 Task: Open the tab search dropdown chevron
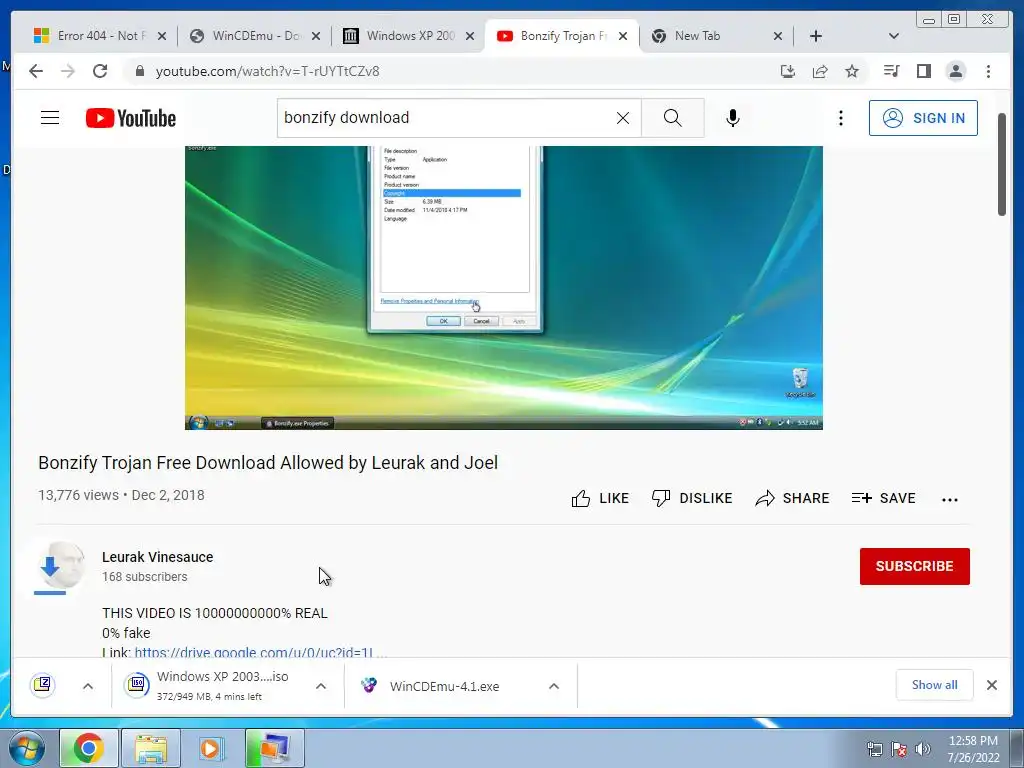coord(894,36)
